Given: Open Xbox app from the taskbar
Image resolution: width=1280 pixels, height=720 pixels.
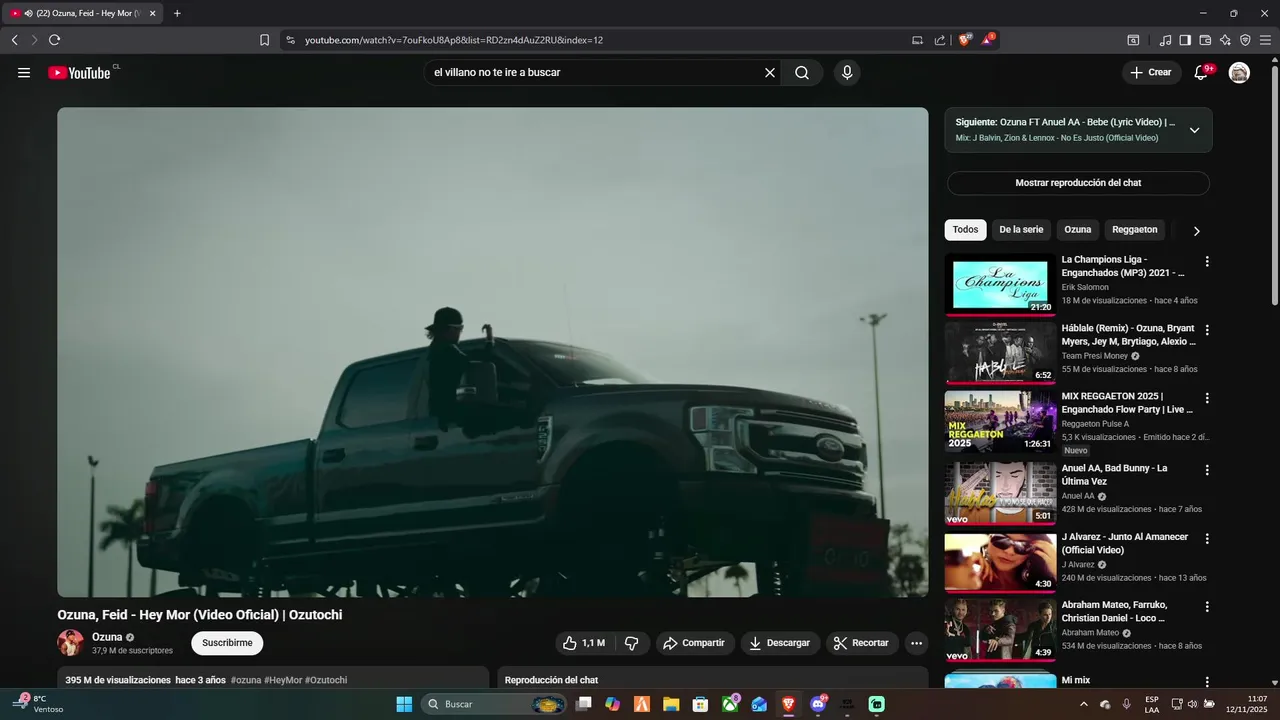Looking at the screenshot, I should pyautogui.click(x=731, y=704).
